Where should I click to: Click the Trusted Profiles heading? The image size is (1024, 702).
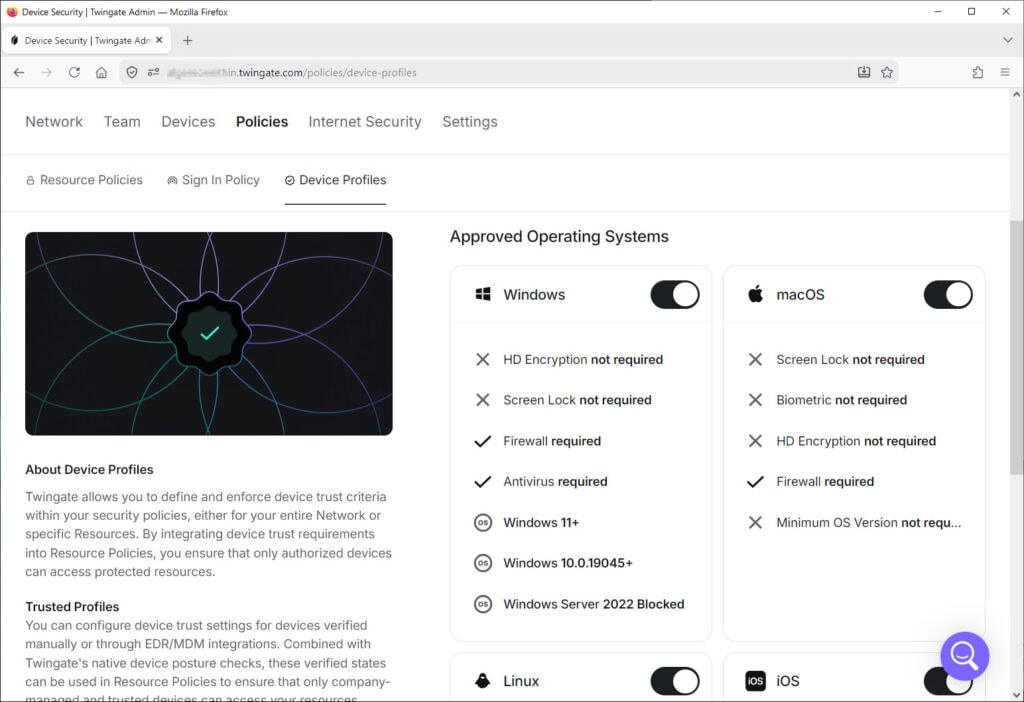(72, 607)
